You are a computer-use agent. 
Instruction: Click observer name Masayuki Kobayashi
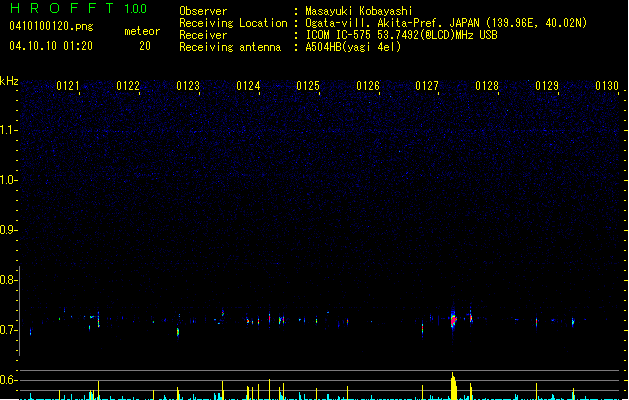359,11
